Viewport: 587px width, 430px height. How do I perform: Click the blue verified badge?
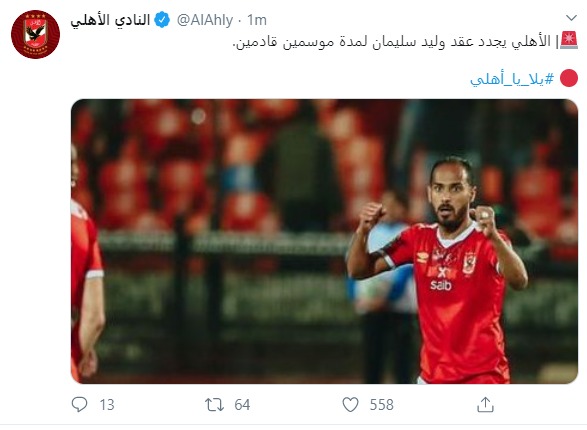click(162, 20)
